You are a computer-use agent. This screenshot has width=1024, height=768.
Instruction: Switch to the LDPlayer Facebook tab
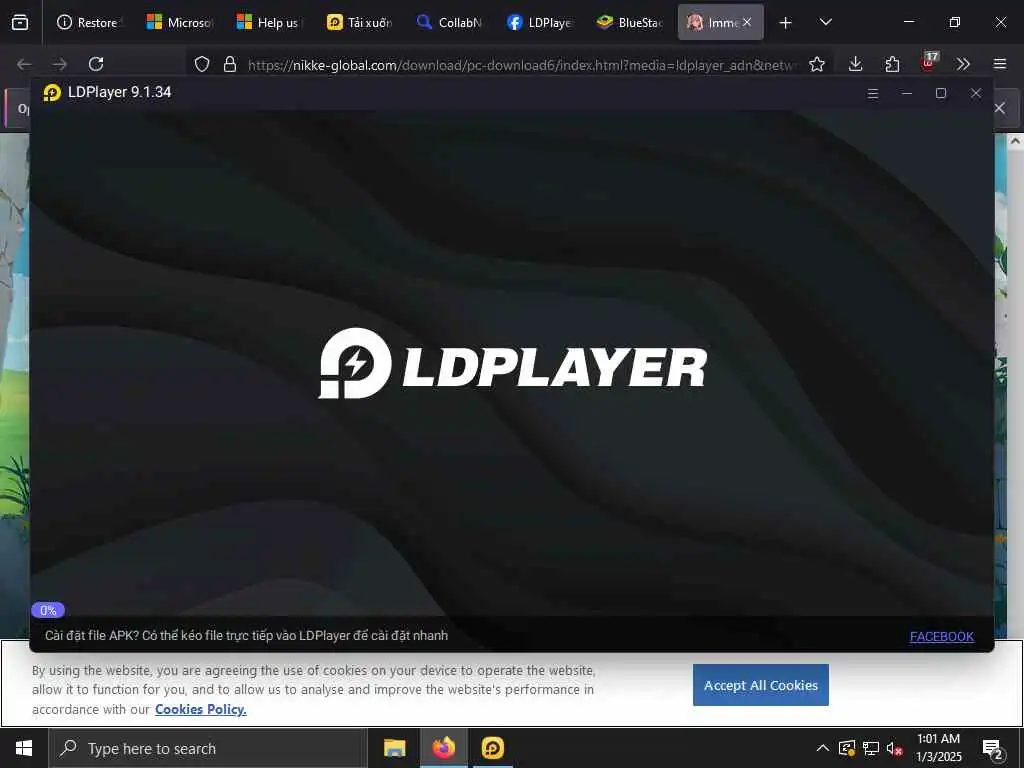539,22
